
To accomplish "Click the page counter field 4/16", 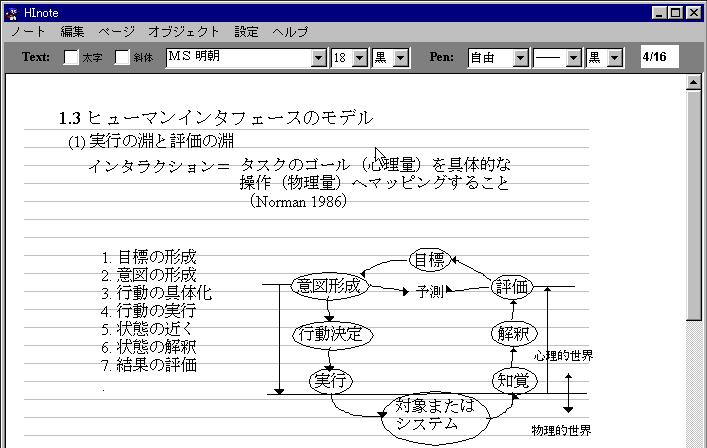I will [x=659, y=57].
